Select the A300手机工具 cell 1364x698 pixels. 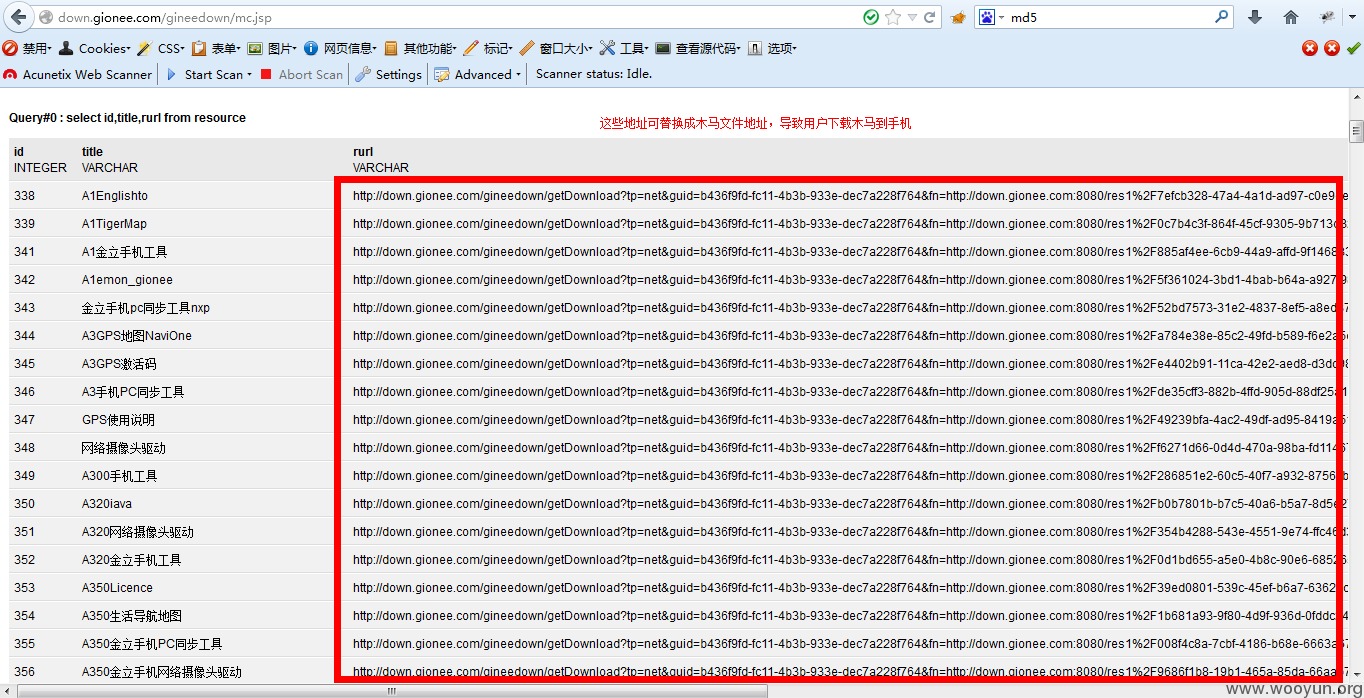[x=120, y=476]
